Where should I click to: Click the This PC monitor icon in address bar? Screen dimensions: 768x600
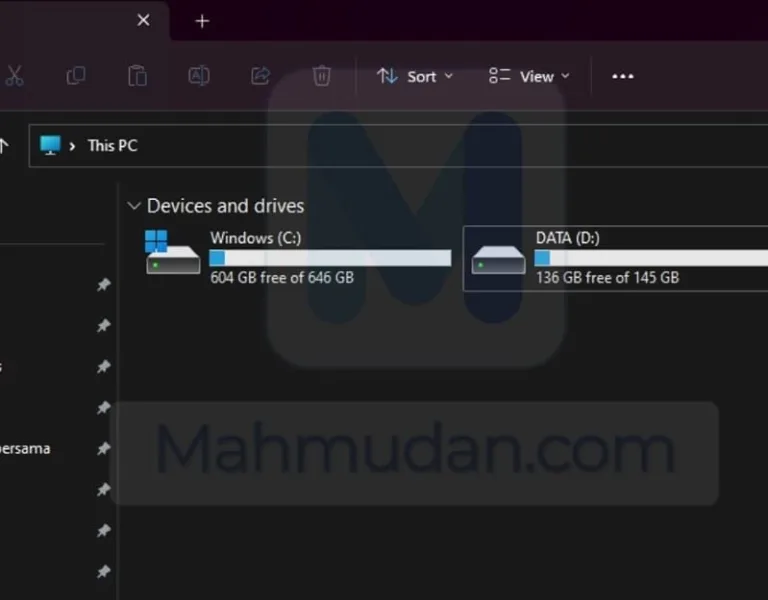tap(50, 145)
